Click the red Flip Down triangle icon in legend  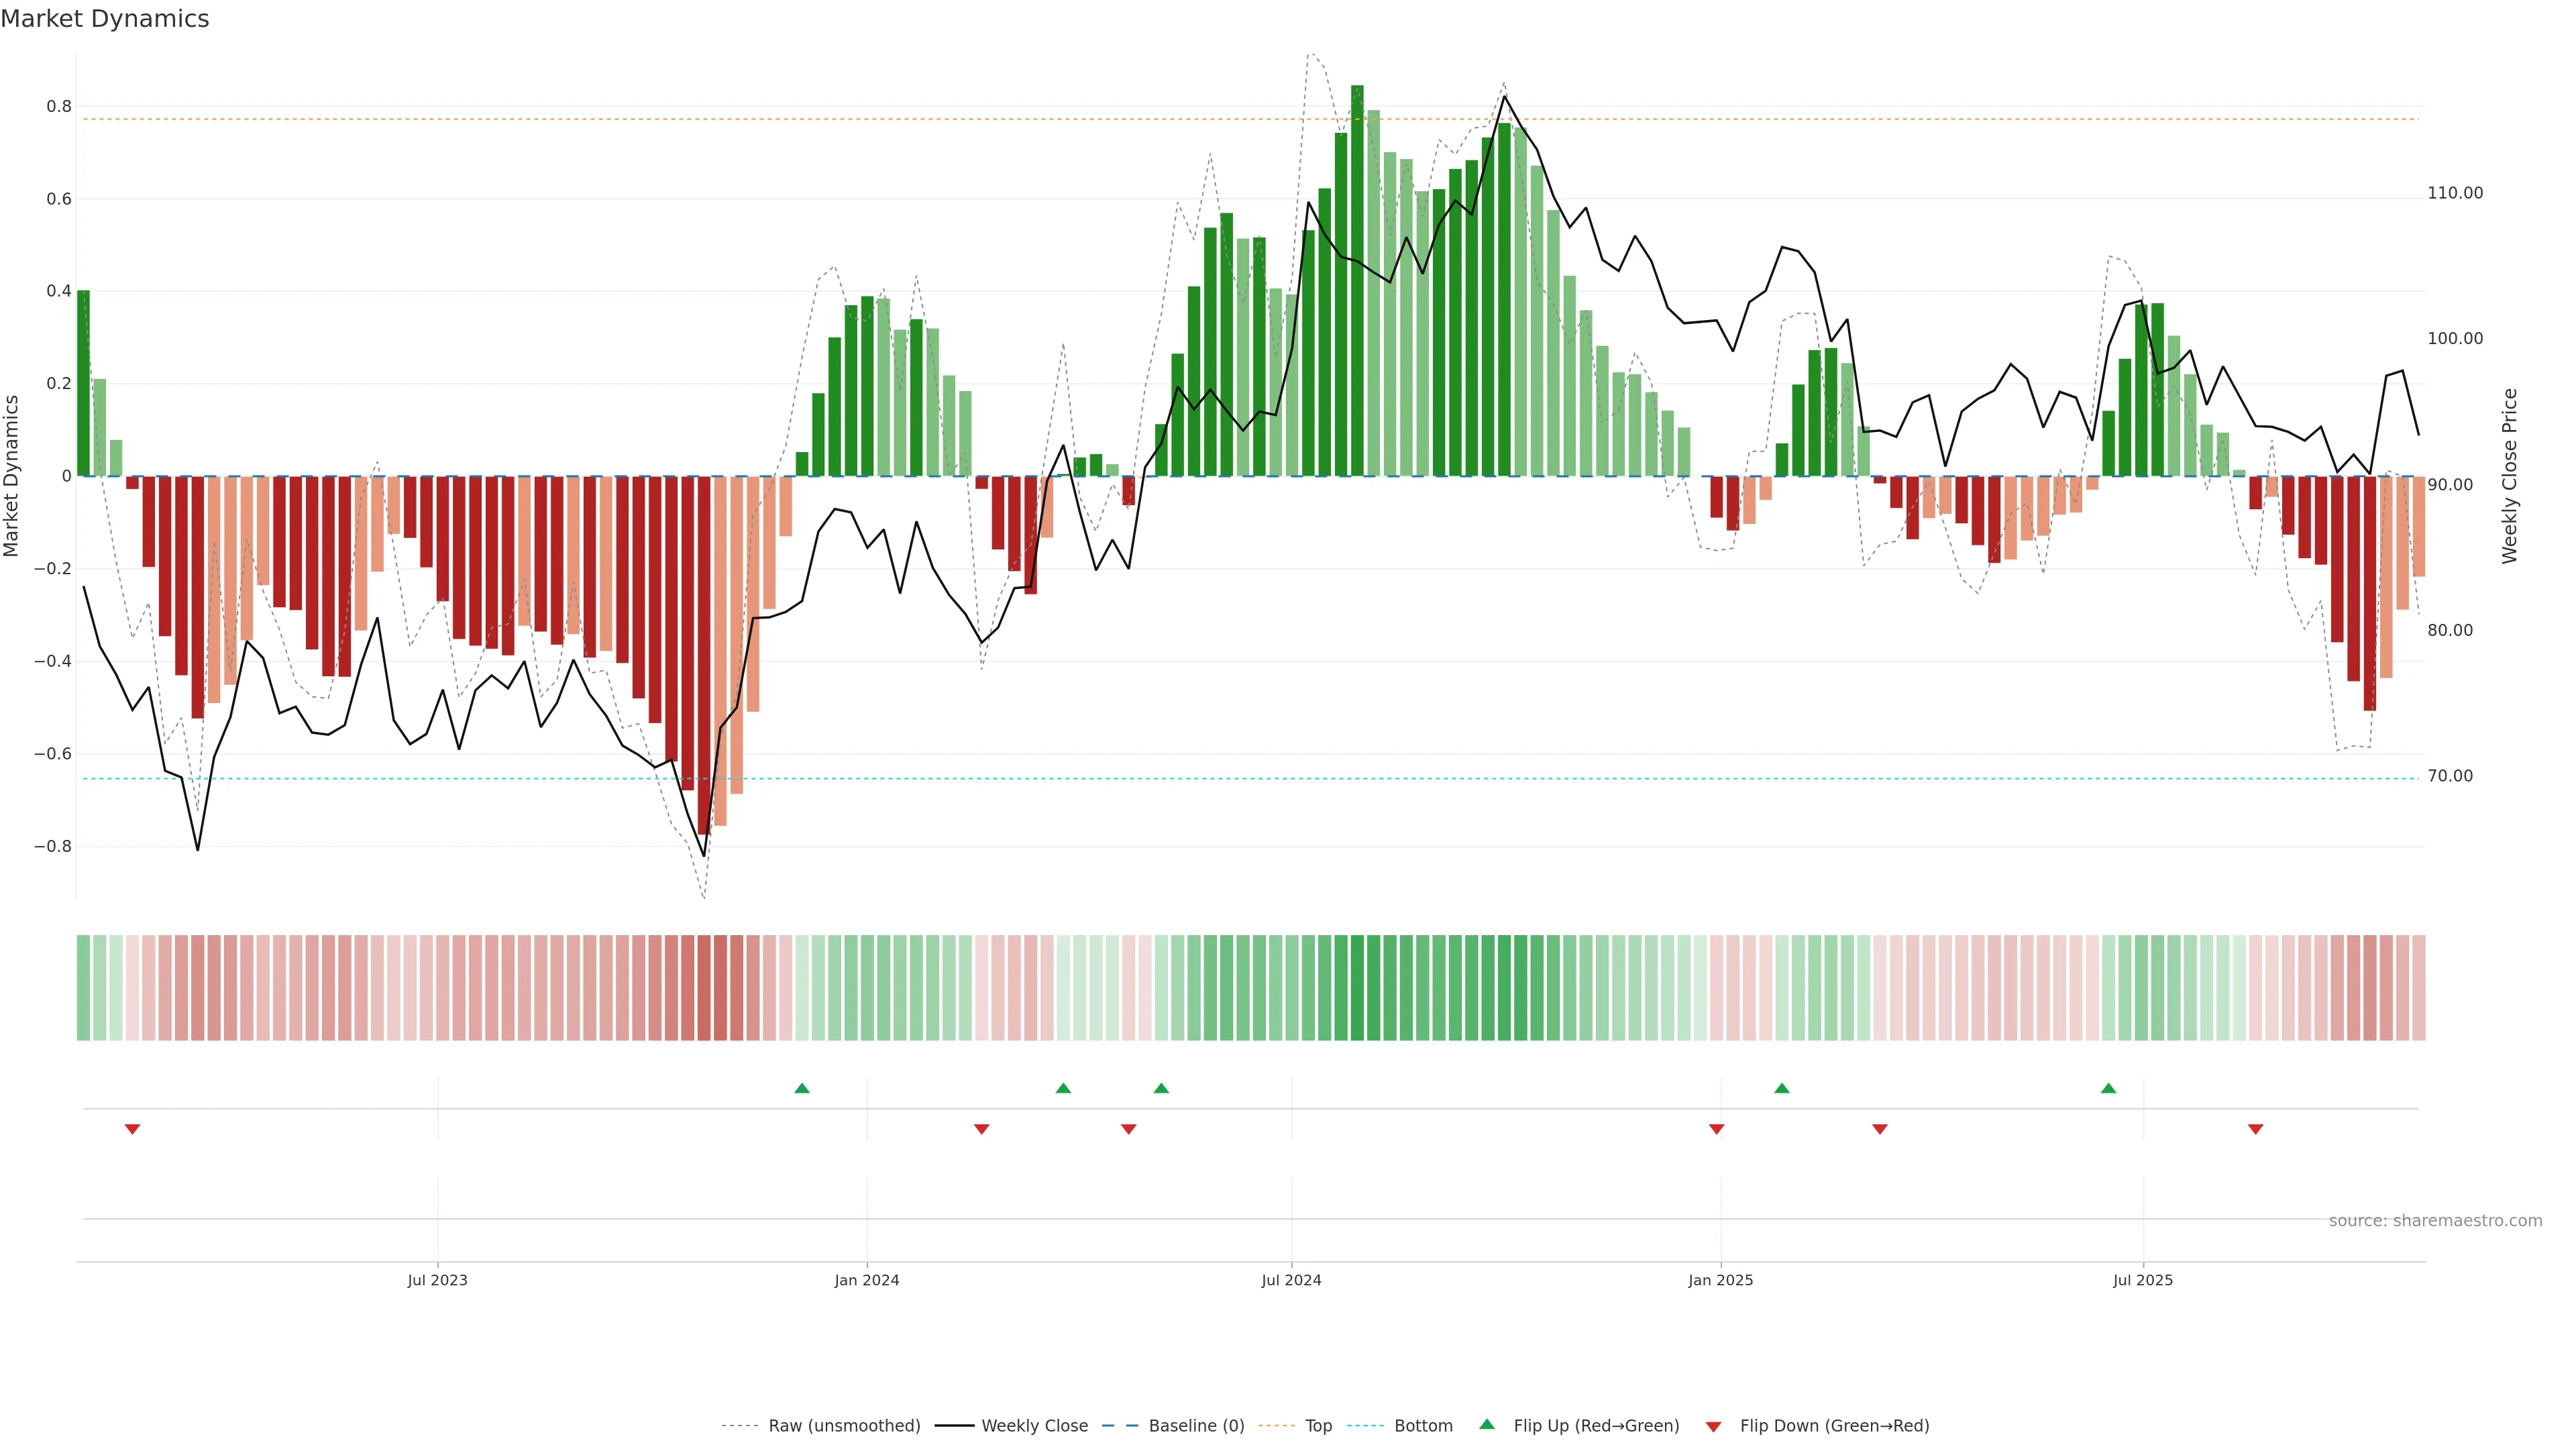1713,1426
